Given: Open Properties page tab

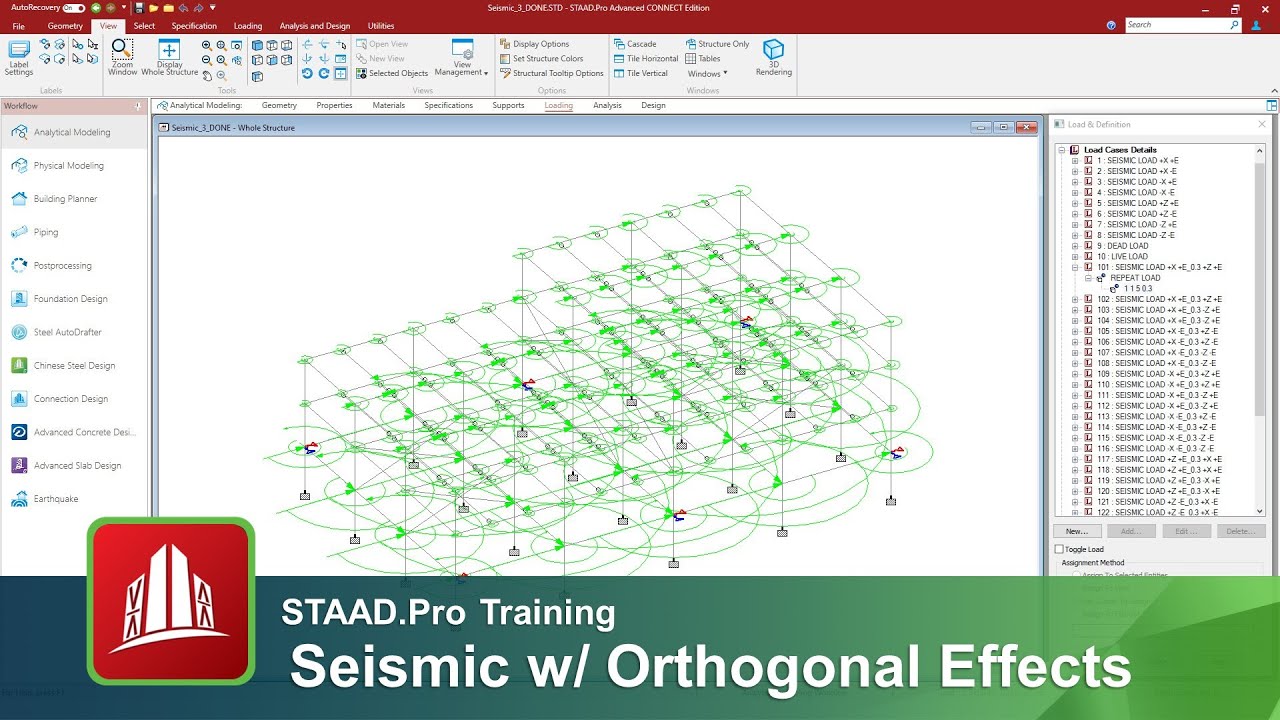Looking at the screenshot, I should 334,105.
